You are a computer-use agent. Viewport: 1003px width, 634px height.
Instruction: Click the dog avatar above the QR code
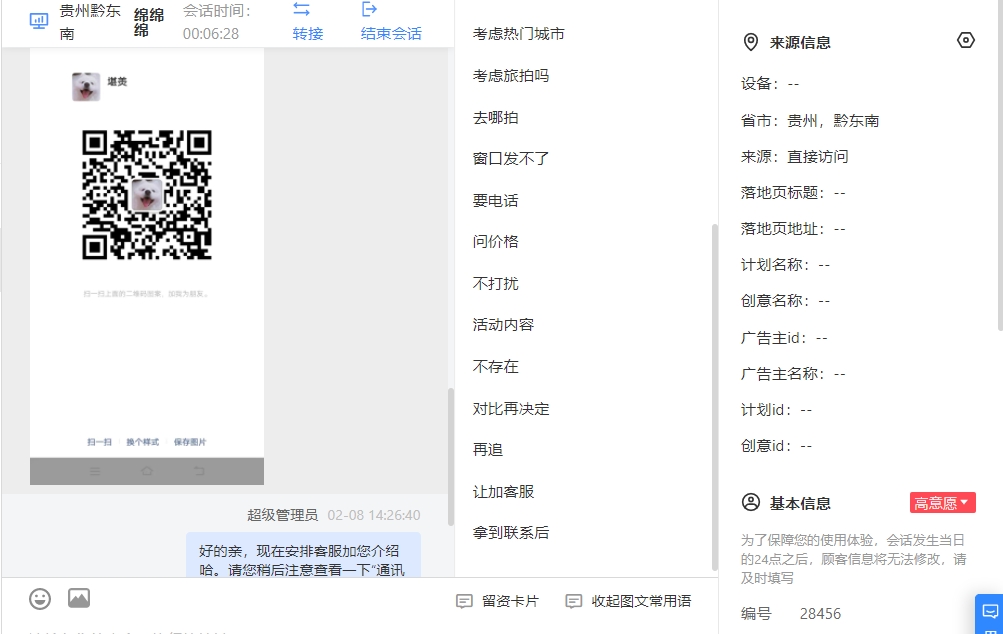coord(86,86)
